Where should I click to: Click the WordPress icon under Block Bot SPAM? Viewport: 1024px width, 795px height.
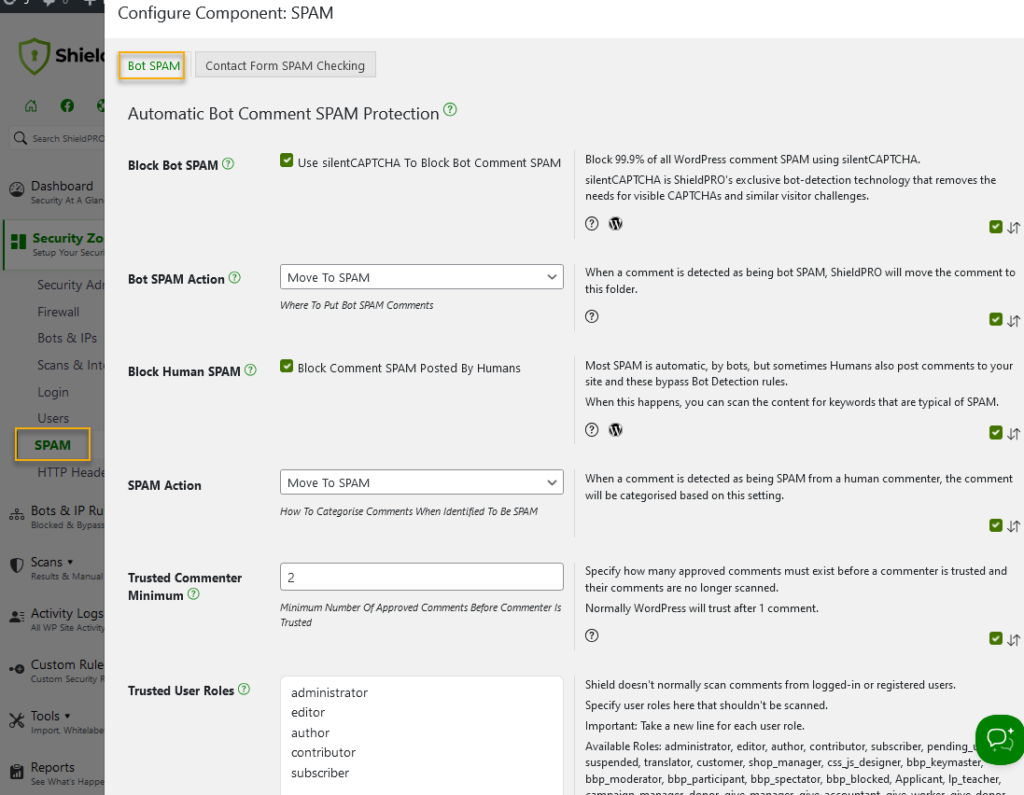[x=615, y=223]
